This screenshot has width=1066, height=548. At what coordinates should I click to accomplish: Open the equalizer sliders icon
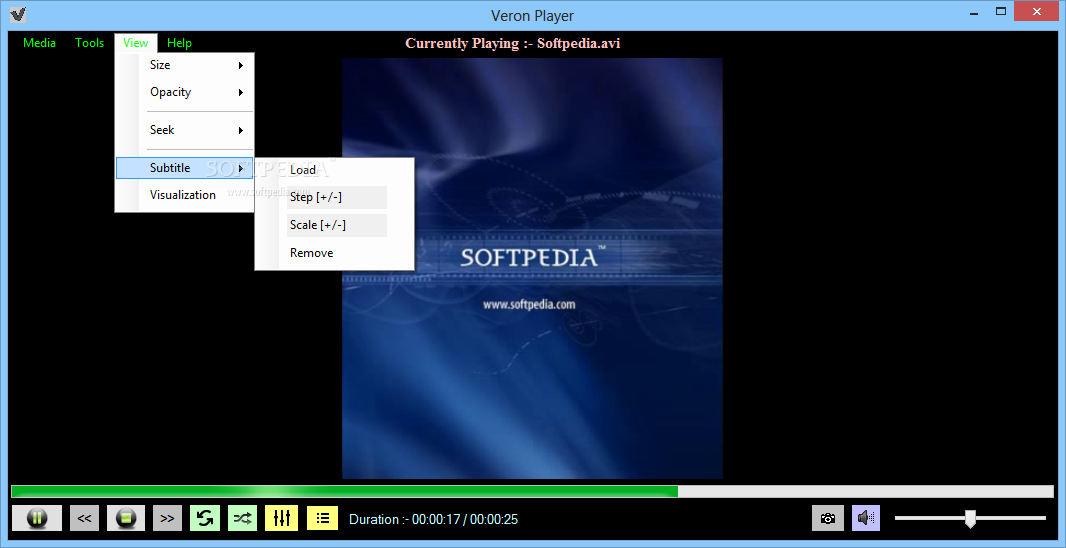click(x=281, y=518)
